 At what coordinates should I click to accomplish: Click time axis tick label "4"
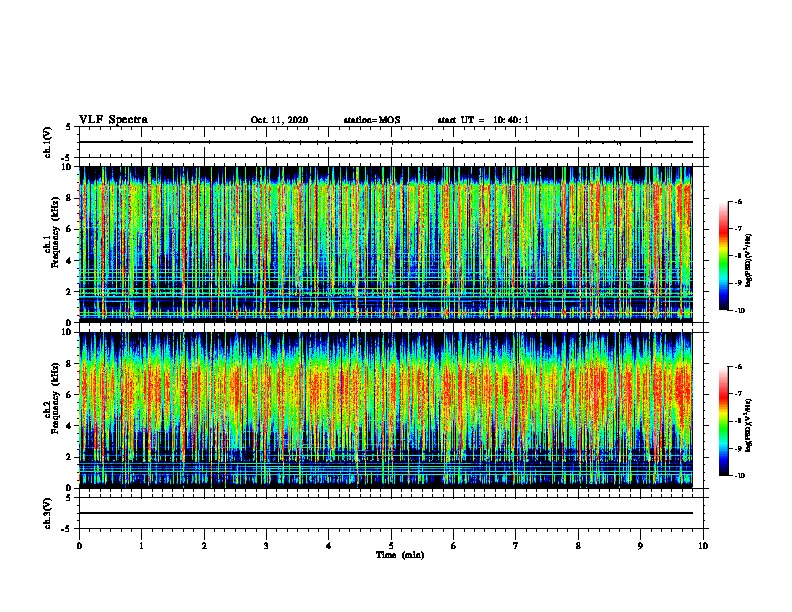pos(329,546)
